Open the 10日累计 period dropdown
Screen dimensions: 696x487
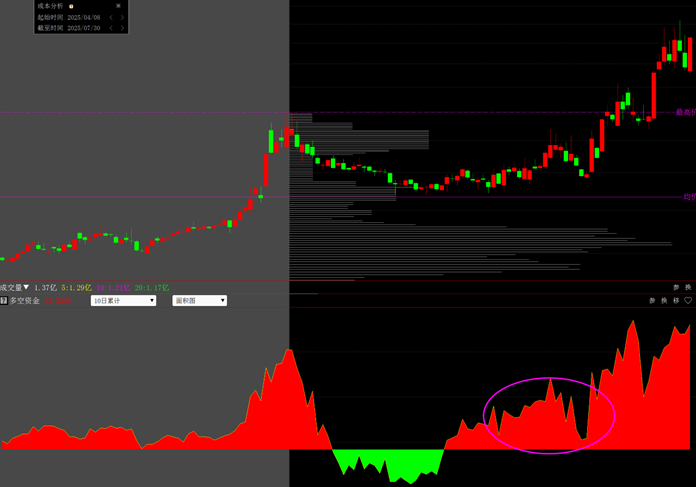tap(123, 300)
